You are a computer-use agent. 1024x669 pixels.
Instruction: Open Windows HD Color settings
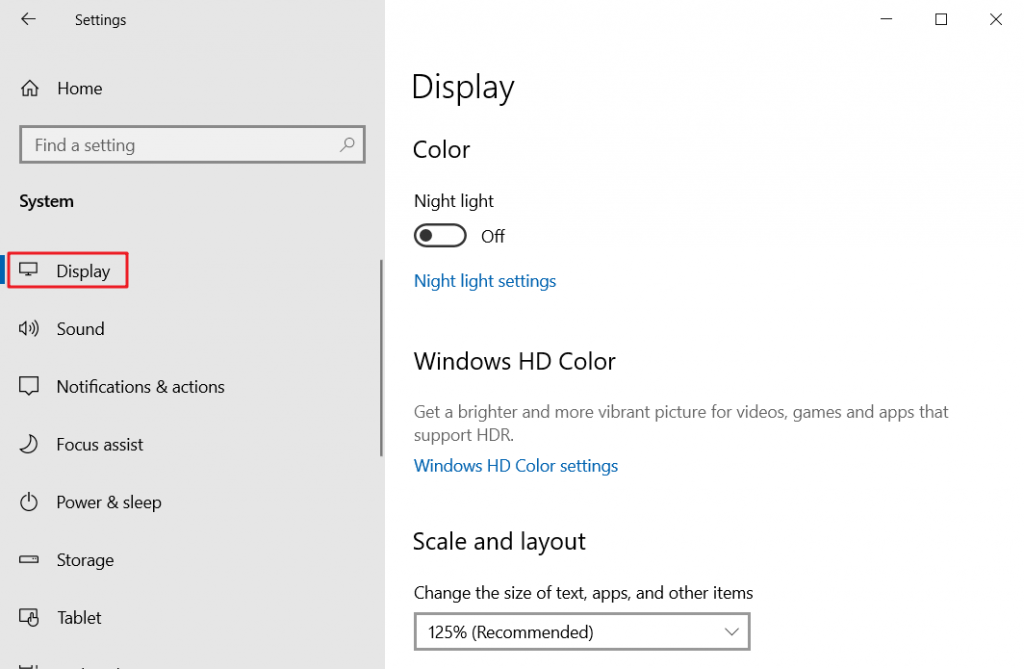click(x=516, y=465)
